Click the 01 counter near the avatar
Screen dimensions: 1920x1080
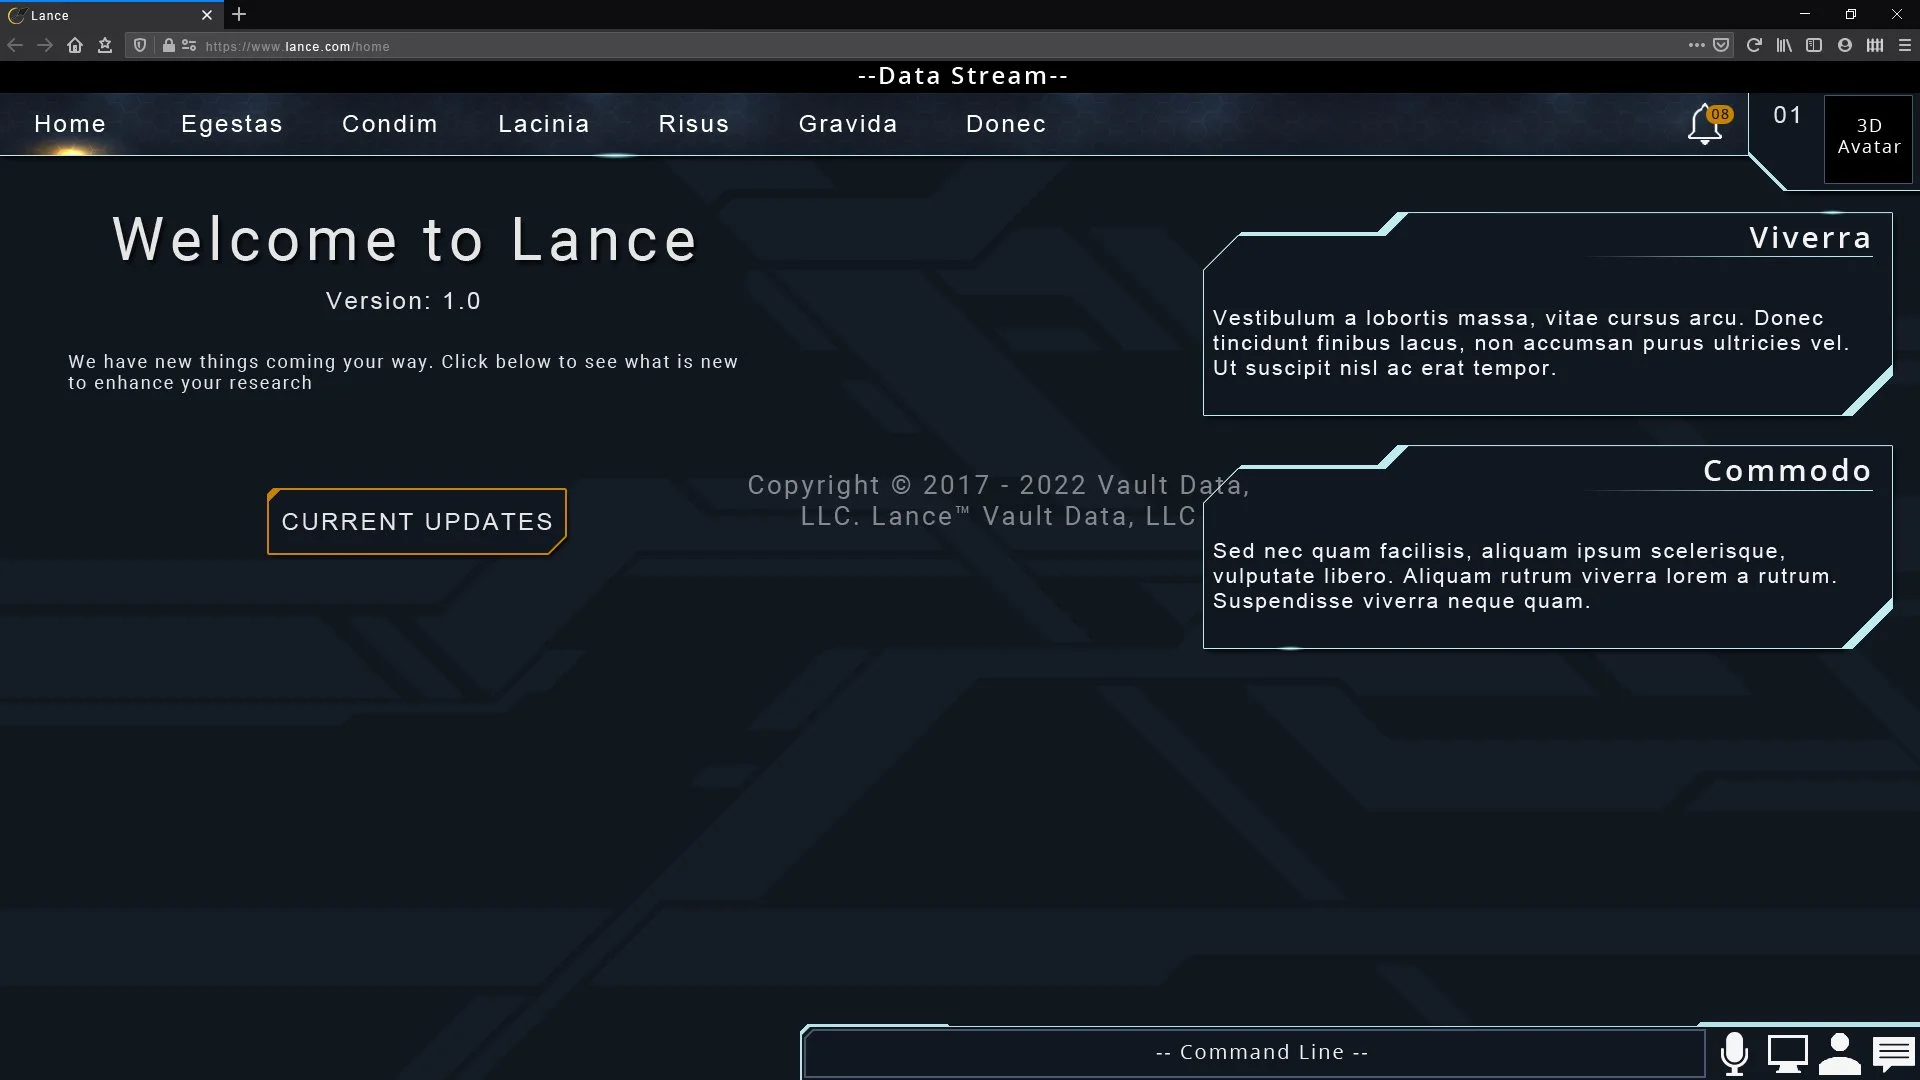click(1787, 116)
